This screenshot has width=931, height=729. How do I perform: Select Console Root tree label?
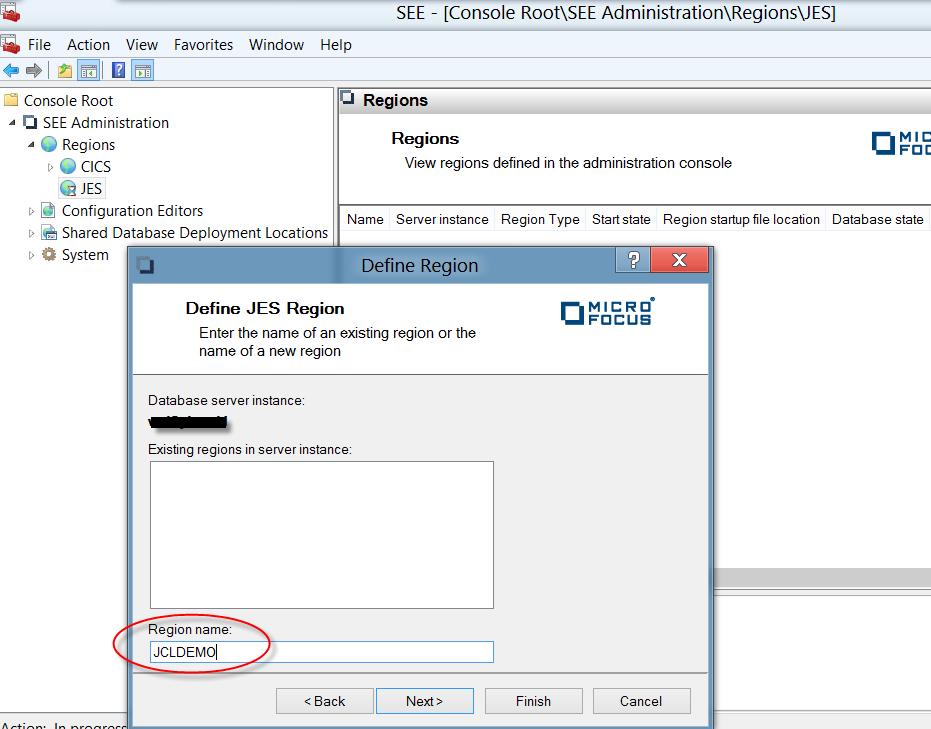click(68, 101)
